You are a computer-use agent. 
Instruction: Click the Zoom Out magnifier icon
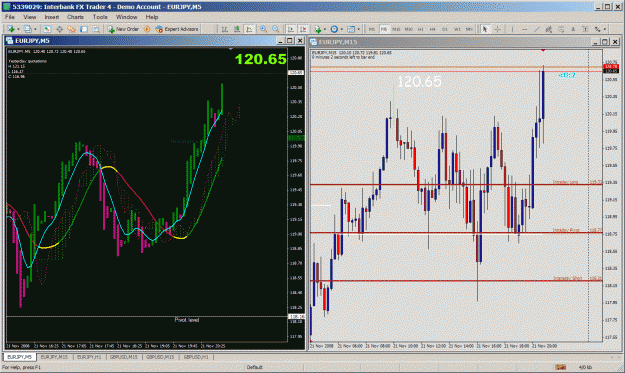pyautogui.click(x=275, y=29)
